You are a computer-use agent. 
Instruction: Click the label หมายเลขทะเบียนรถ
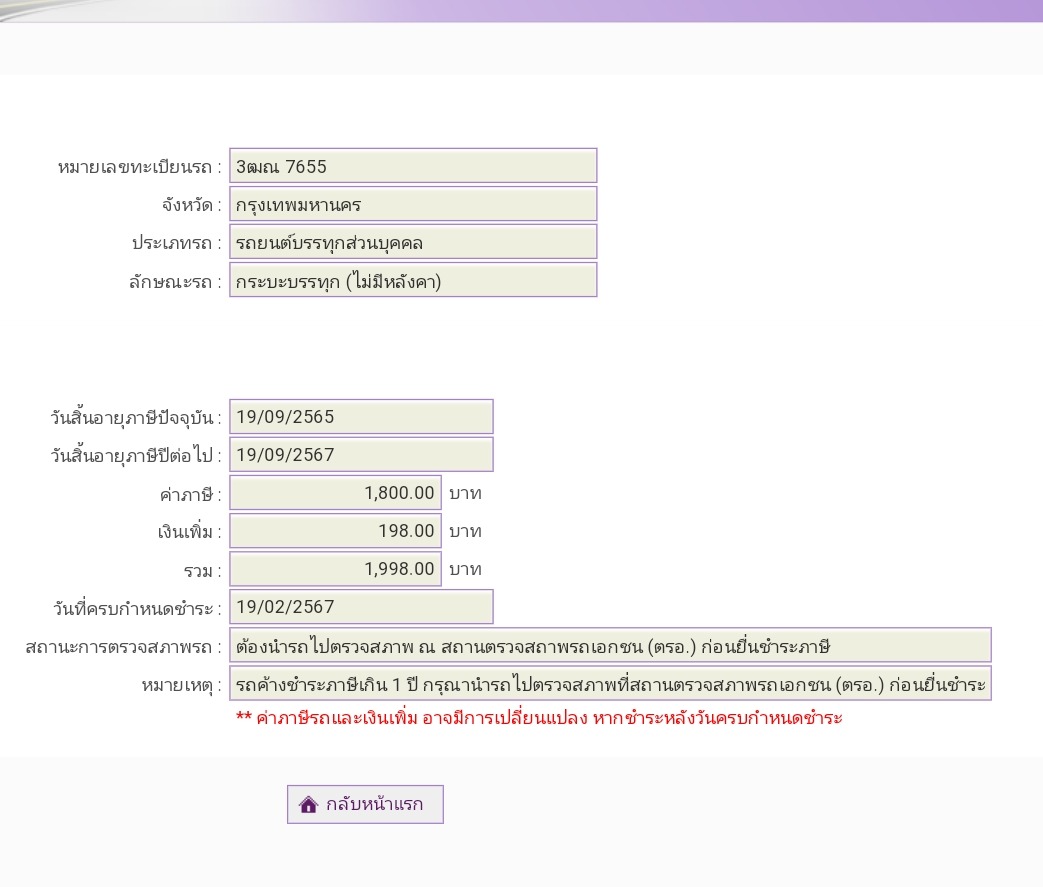(139, 167)
